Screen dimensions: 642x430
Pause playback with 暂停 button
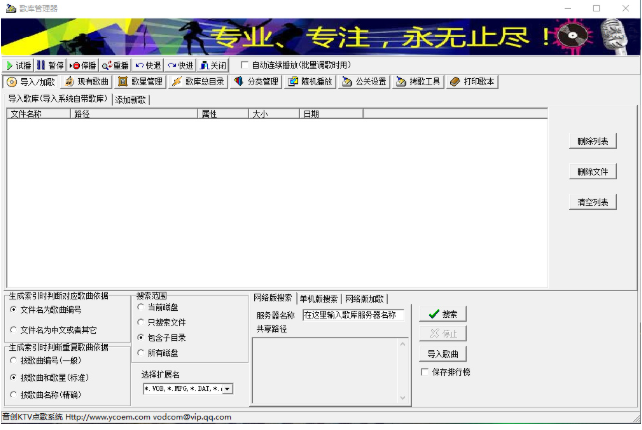[50, 65]
